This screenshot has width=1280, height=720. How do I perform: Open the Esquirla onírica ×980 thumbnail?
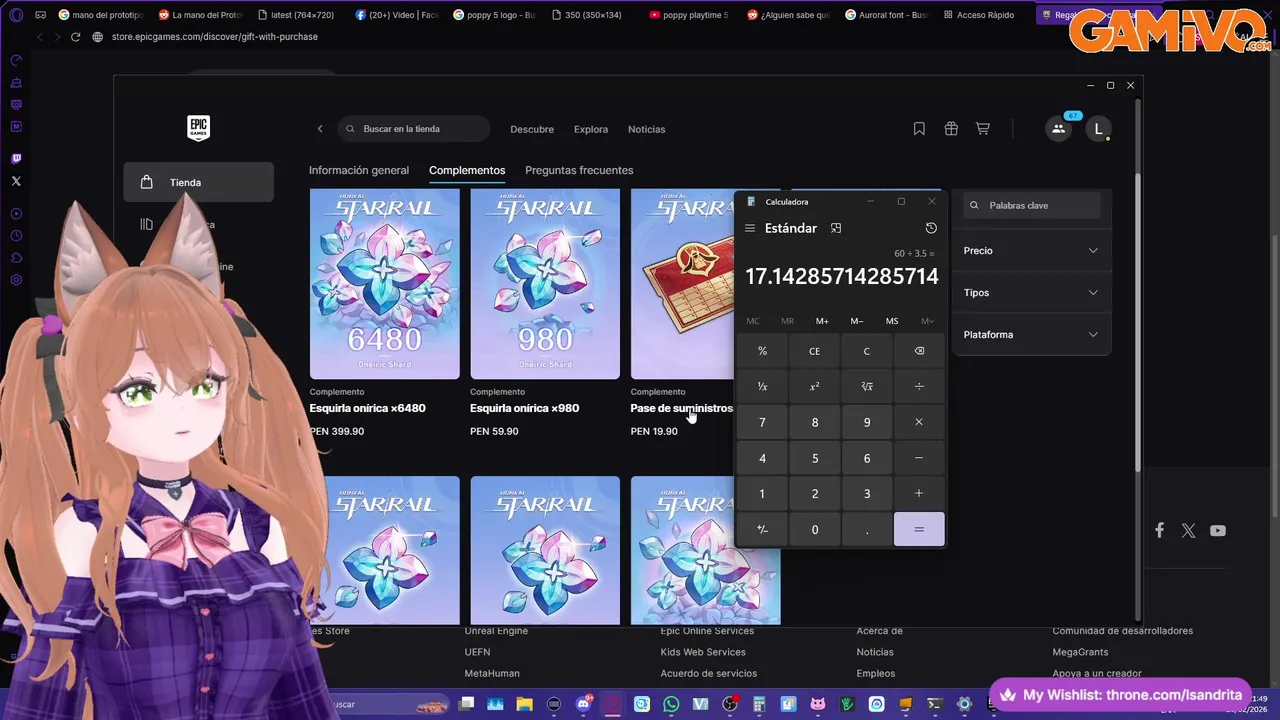click(545, 284)
